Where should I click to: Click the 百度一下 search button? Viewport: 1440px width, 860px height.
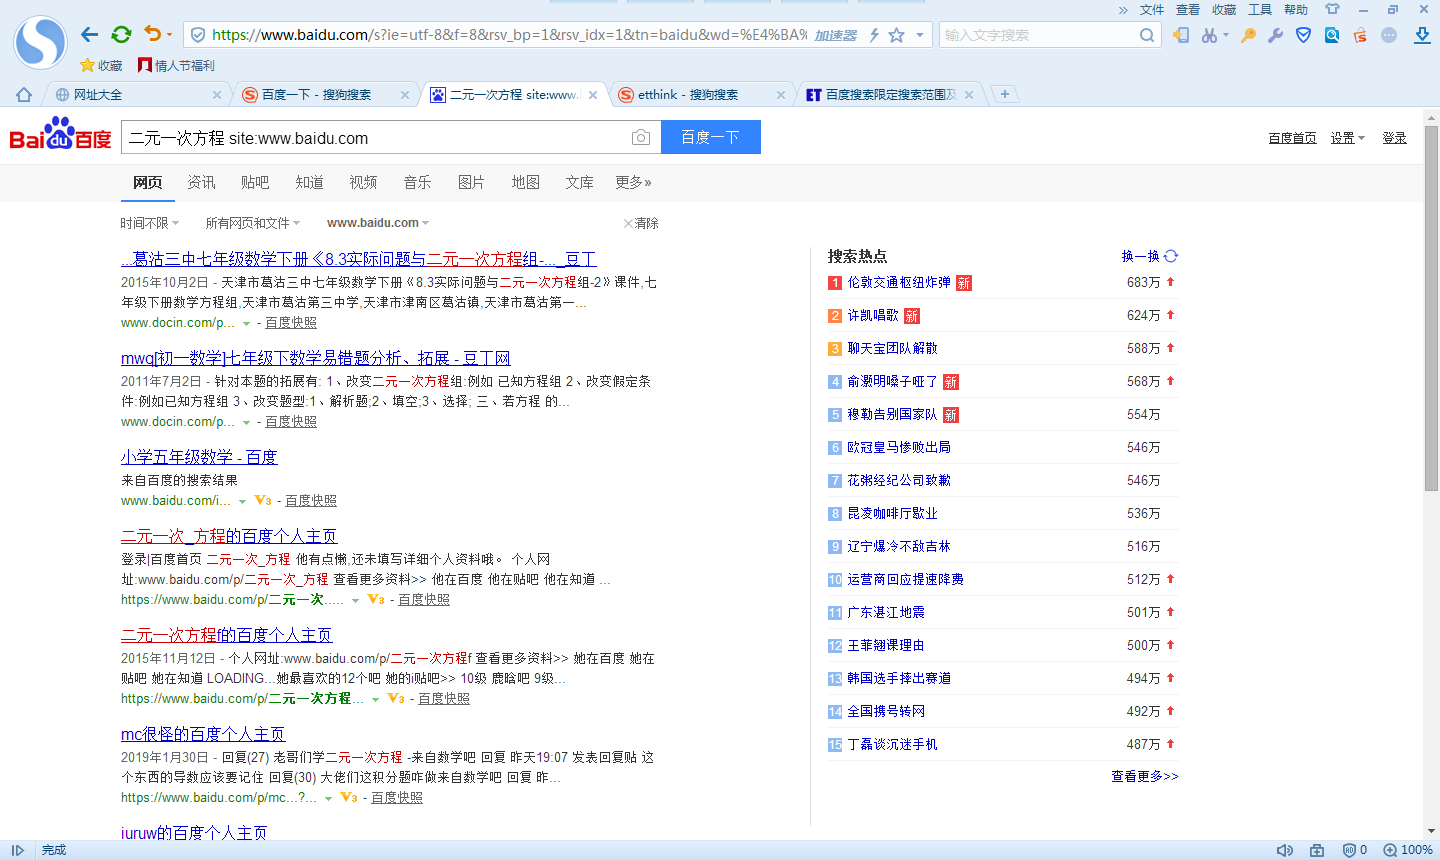(711, 137)
